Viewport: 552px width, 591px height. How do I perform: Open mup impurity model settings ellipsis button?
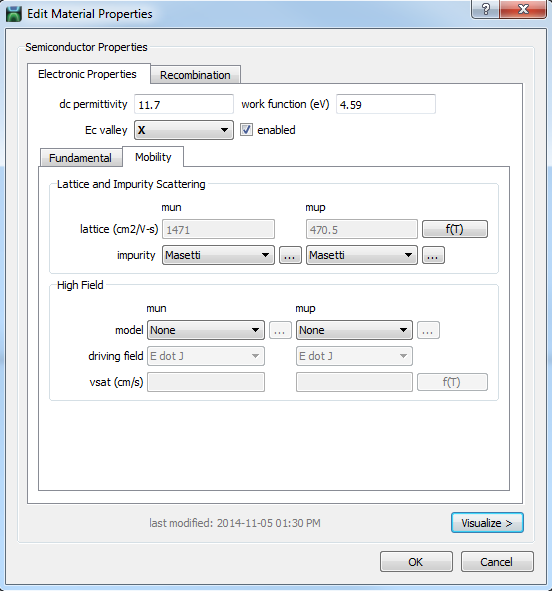433,256
